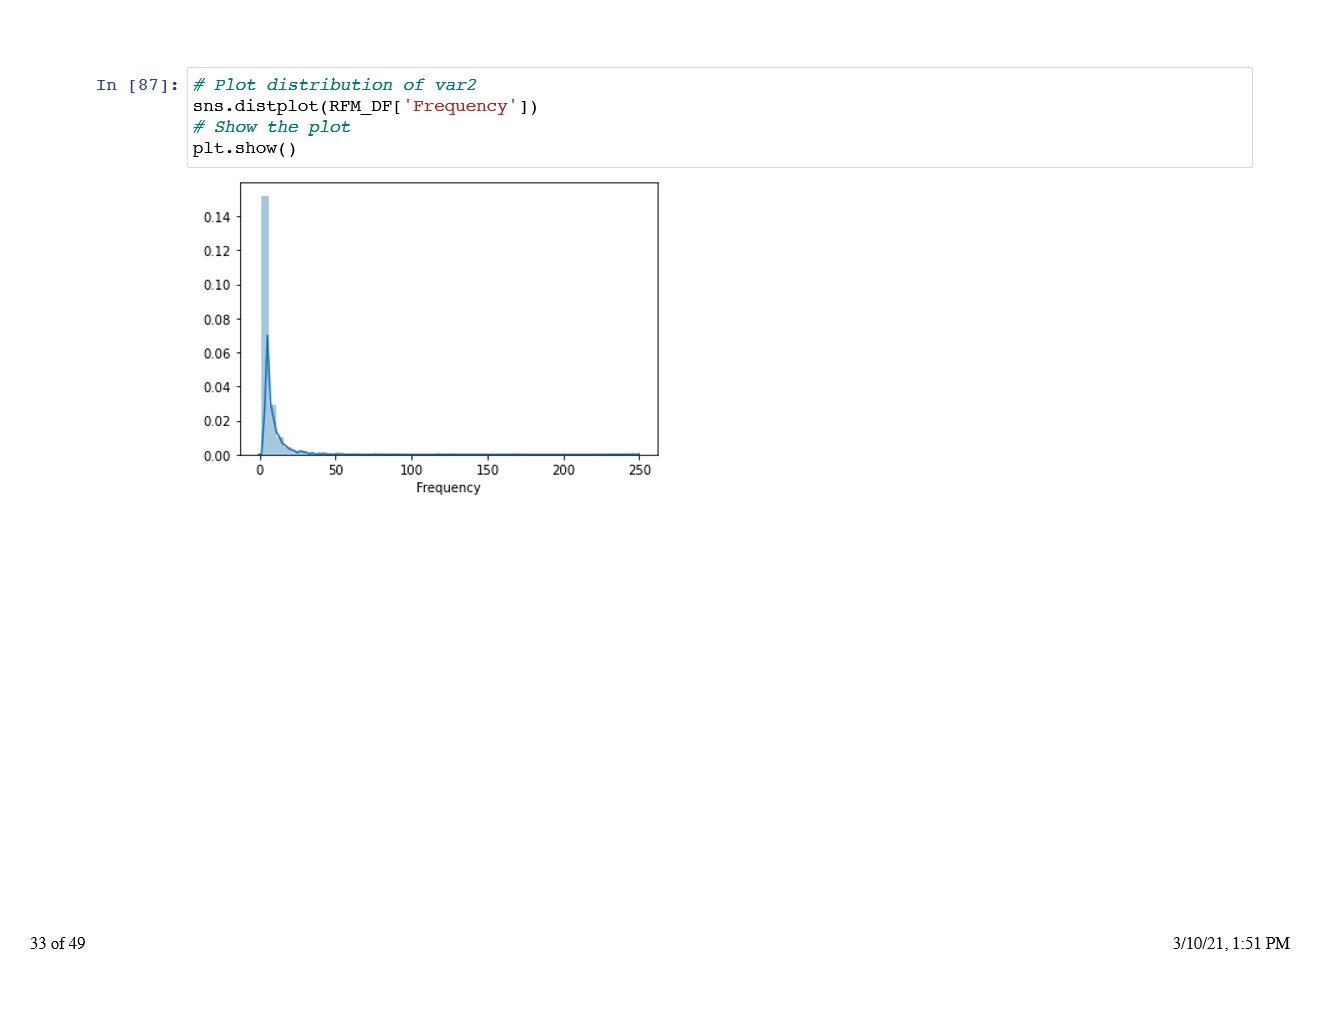Click the 150 x-axis tick label
The width and height of the screenshot is (1320, 1020).
coord(487,471)
